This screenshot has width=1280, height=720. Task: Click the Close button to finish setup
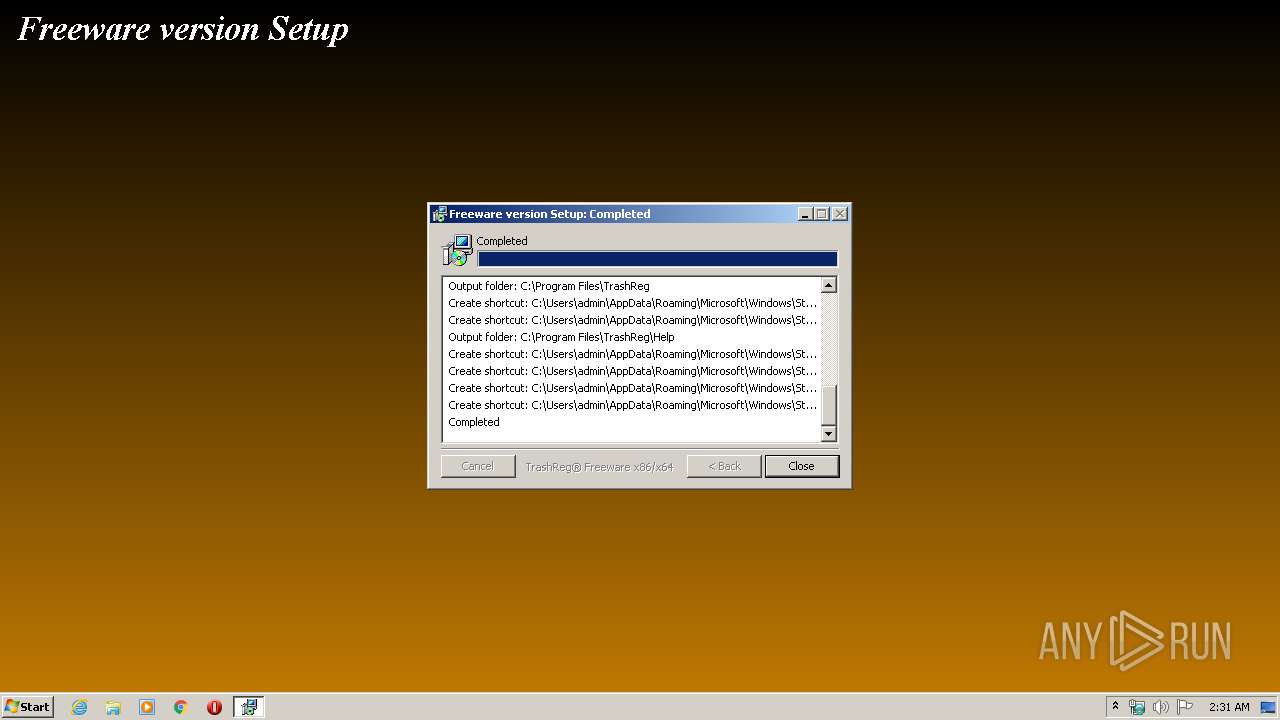[x=801, y=466]
